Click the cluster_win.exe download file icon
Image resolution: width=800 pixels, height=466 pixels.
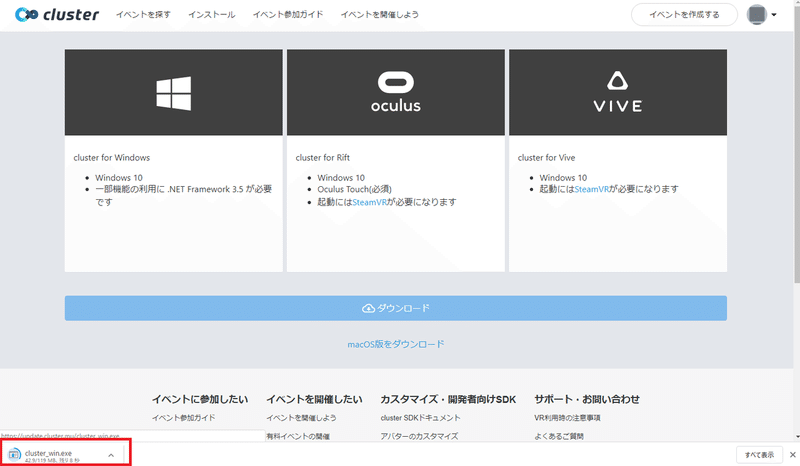[x=14, y=454]
